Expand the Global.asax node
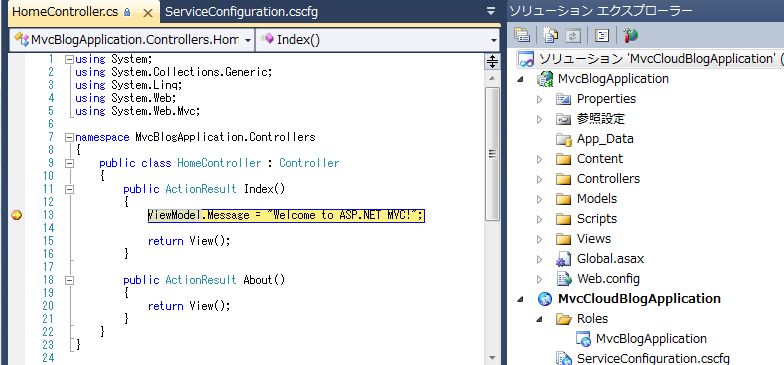The image size is (784, 365). click(x=539, y=259)
